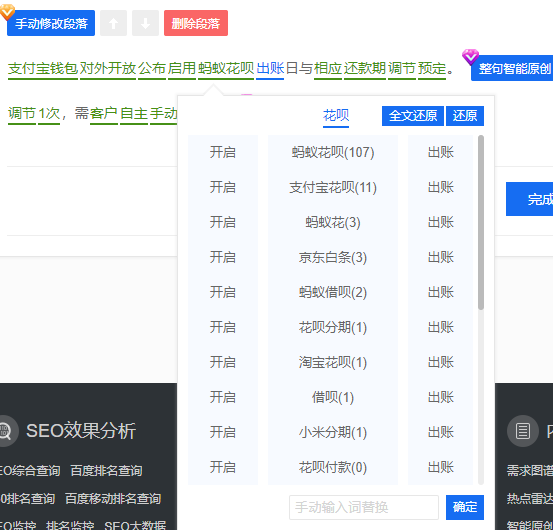553x530 pixels.
Task: Click the SEO效果分析 heading
Action: 81,431
